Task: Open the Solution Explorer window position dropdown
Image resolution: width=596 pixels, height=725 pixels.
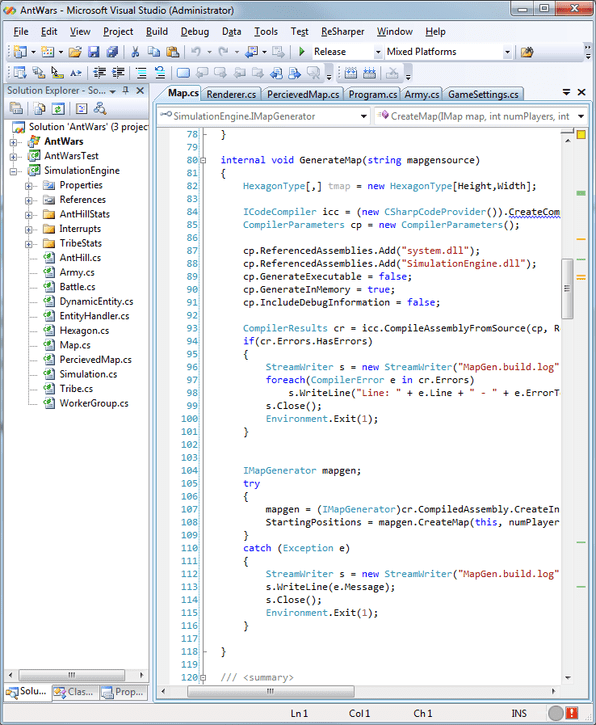Action: (112, 91)
